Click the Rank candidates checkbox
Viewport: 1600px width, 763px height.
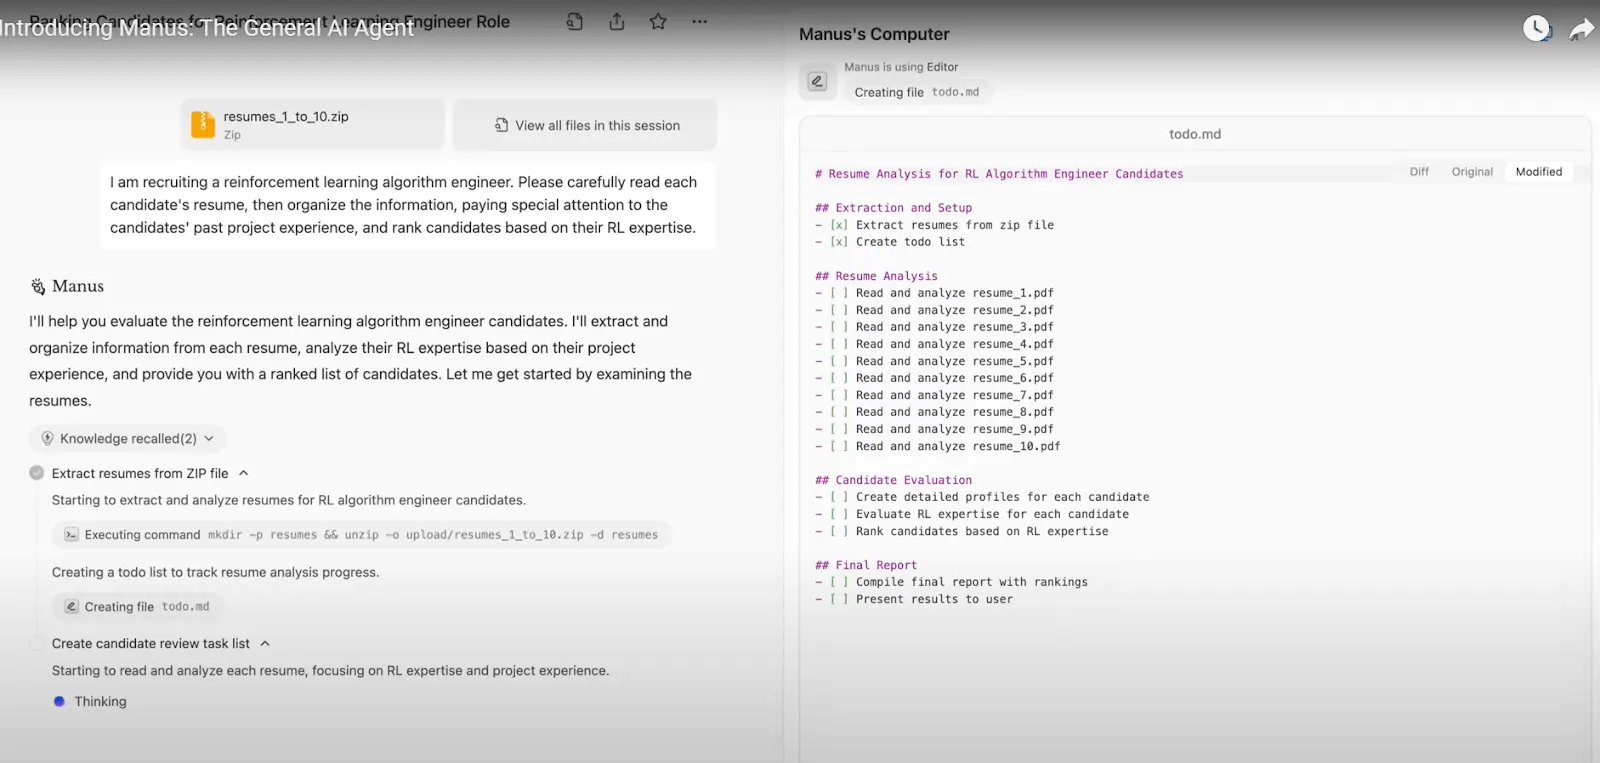[839, 531]
